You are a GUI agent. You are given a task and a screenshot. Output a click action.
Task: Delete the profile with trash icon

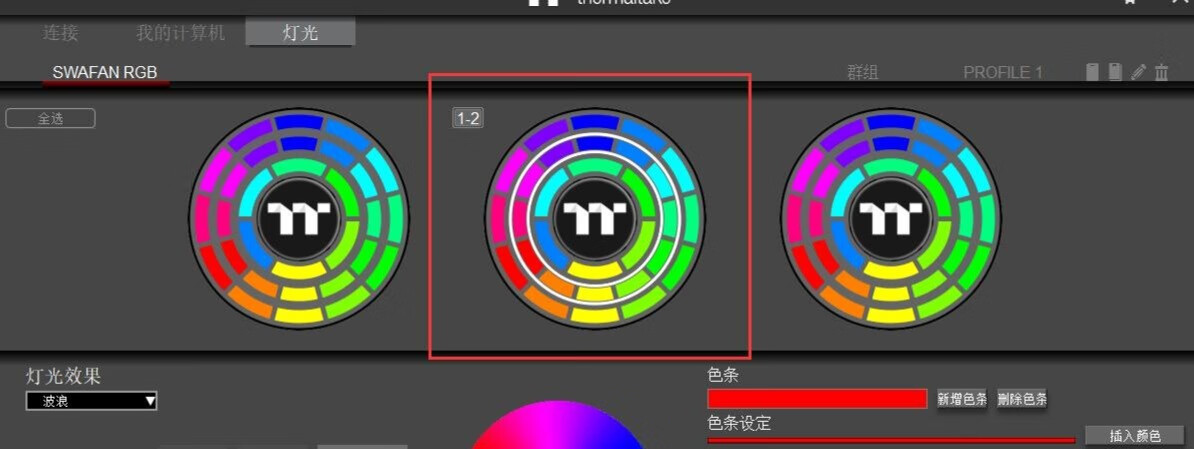(1161, 72)
